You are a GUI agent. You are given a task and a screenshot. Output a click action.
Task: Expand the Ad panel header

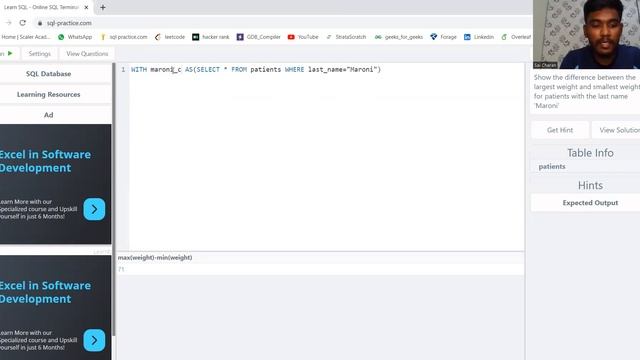point(49,115)
